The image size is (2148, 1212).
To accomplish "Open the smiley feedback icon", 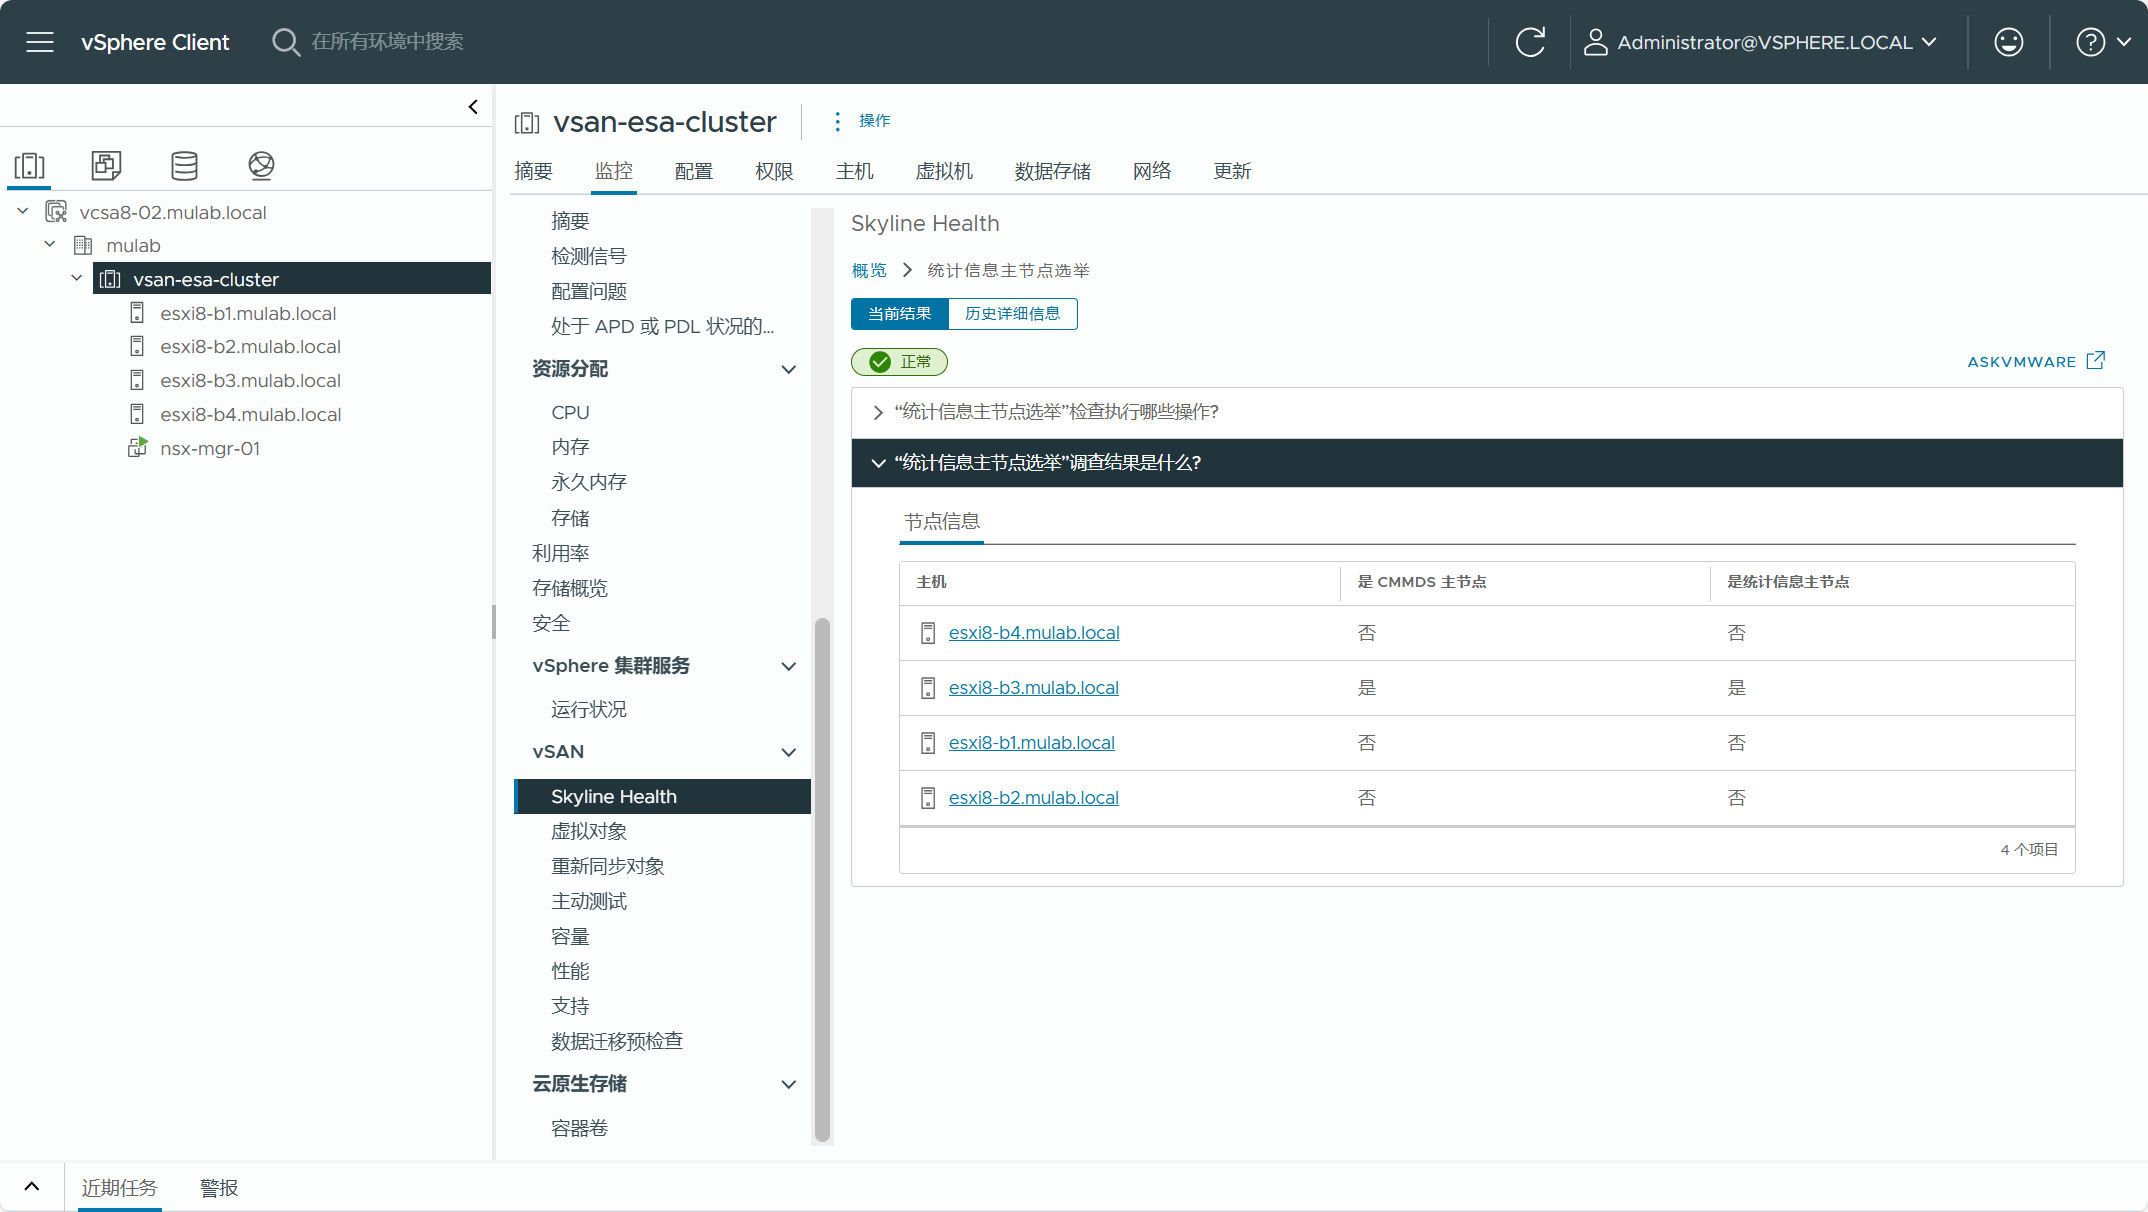I will pyautogui.click(x=2008, y=42).
